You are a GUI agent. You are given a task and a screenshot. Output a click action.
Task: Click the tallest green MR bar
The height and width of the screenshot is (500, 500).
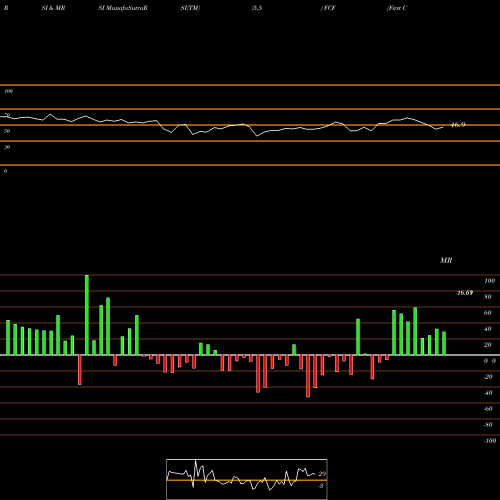(x=87, y=315)
